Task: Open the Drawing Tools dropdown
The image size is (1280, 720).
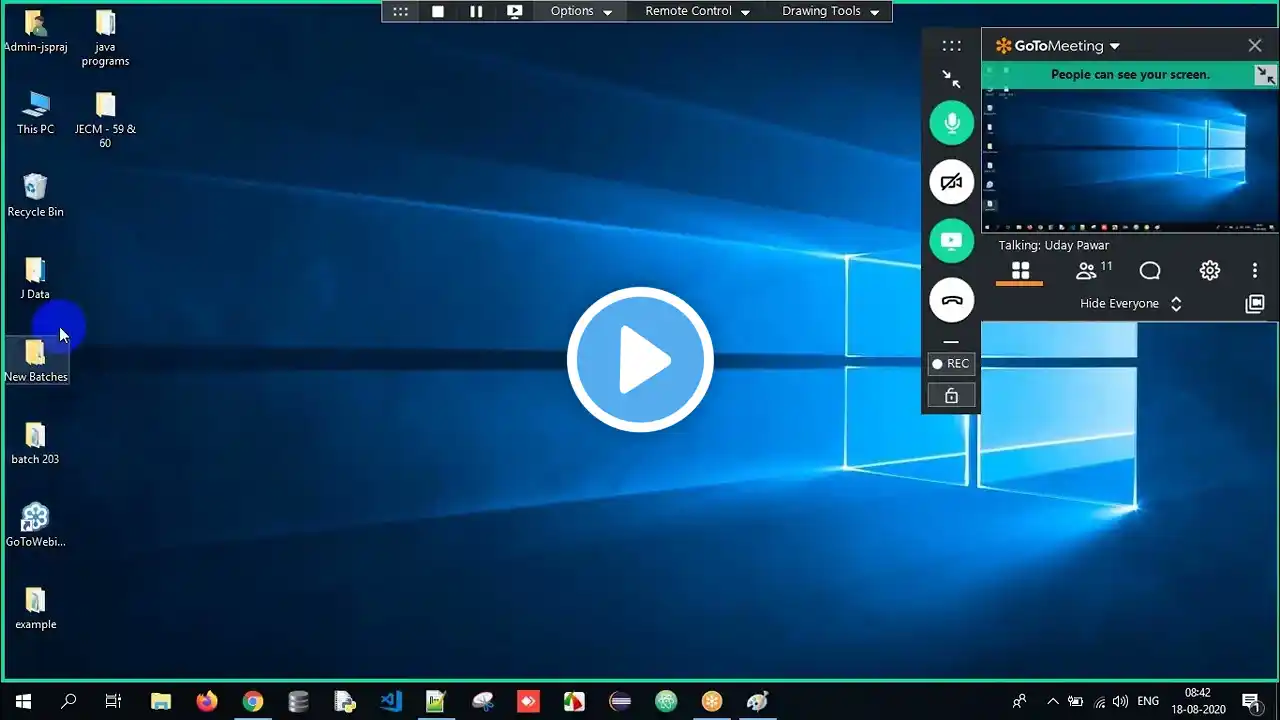Action: [830, 11]
